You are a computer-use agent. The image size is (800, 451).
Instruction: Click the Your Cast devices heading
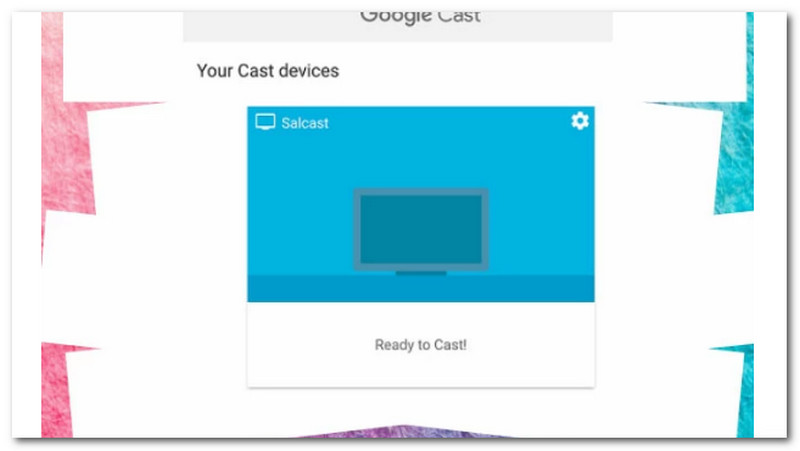point(268,71)
